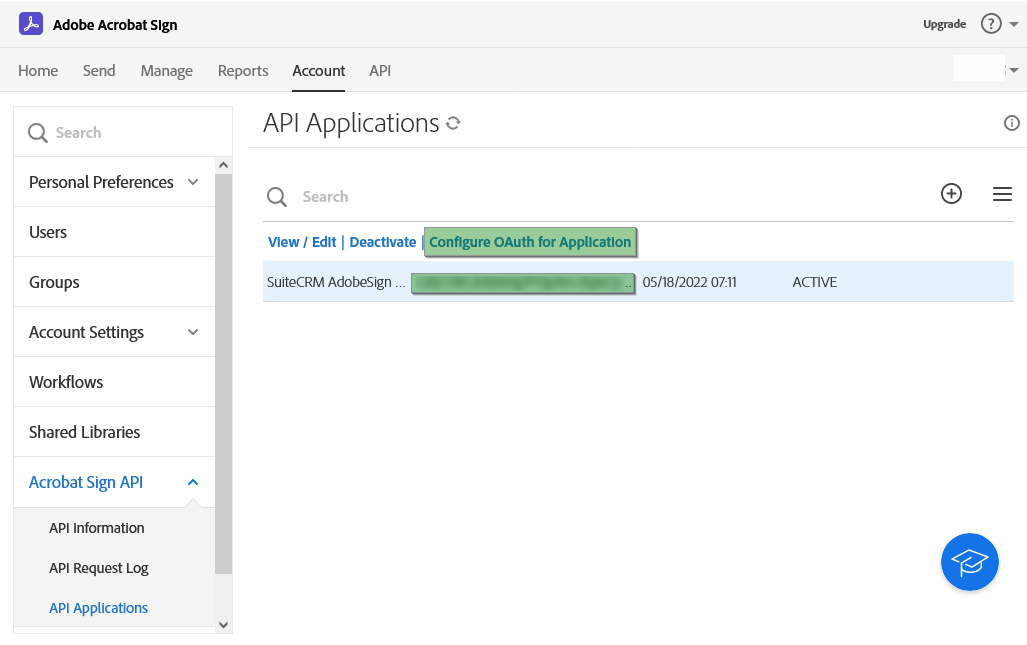
Task: Click View / Edit link
Action: (x=302, y=242)
